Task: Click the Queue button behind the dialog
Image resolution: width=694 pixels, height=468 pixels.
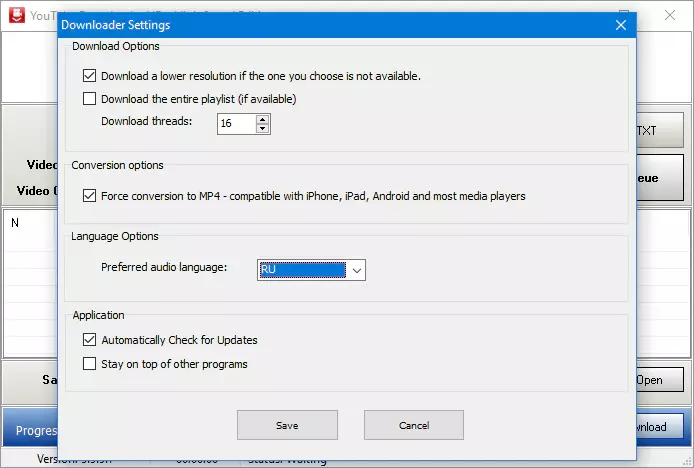Action: [x=659, y=177]
